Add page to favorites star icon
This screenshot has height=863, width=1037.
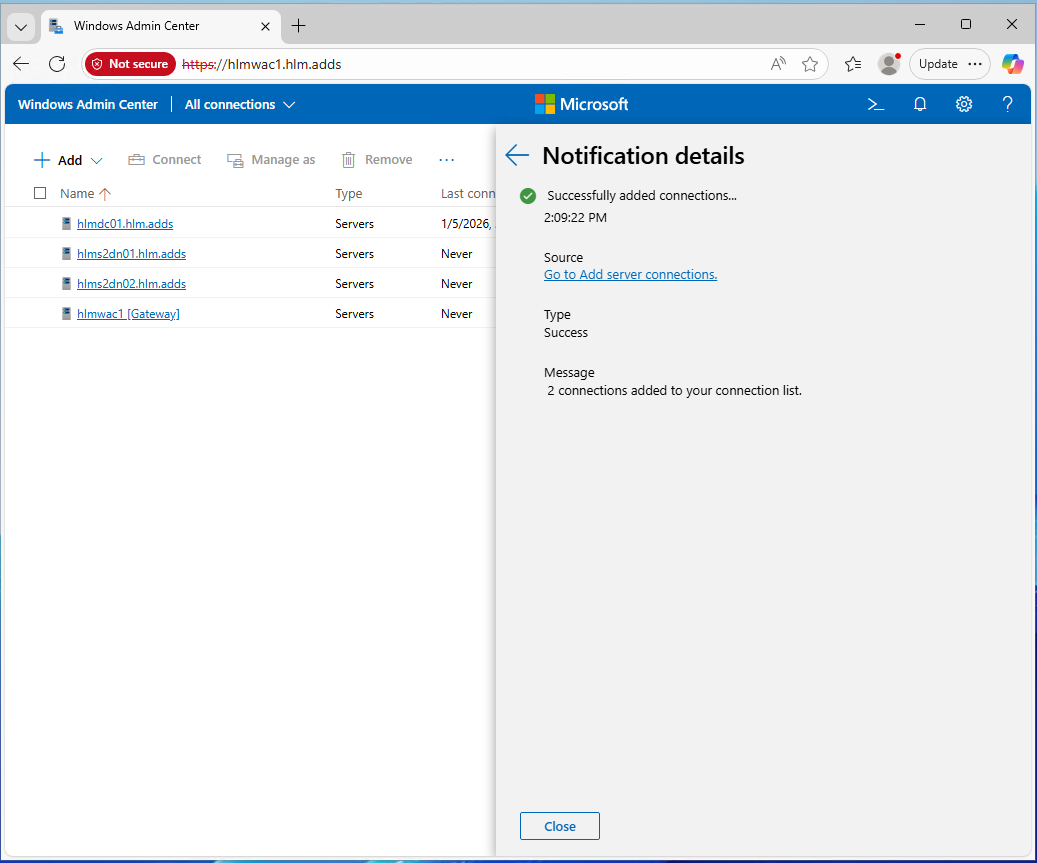click(810, 64)
